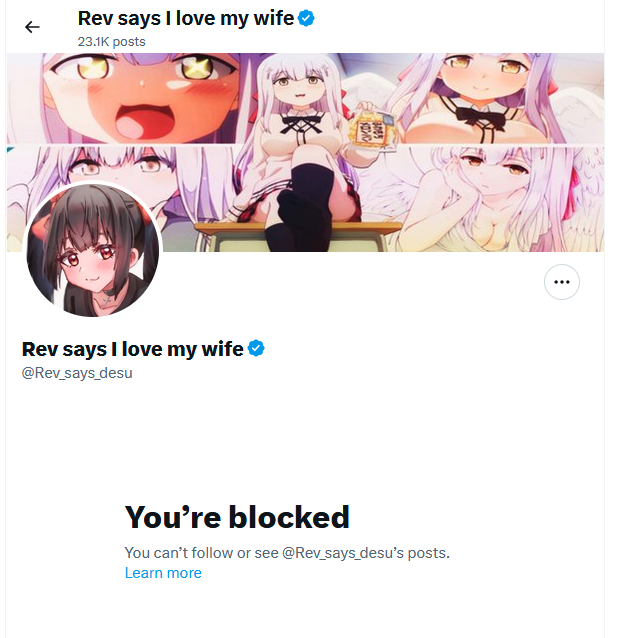Screen dimensions: 617x638
Task: Click the @Rev_says_desu handle under the name
Action: (x=77, y=373)
